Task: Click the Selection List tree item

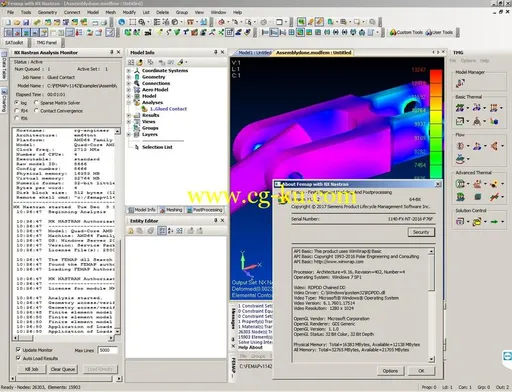Action: tap(157, 147)
